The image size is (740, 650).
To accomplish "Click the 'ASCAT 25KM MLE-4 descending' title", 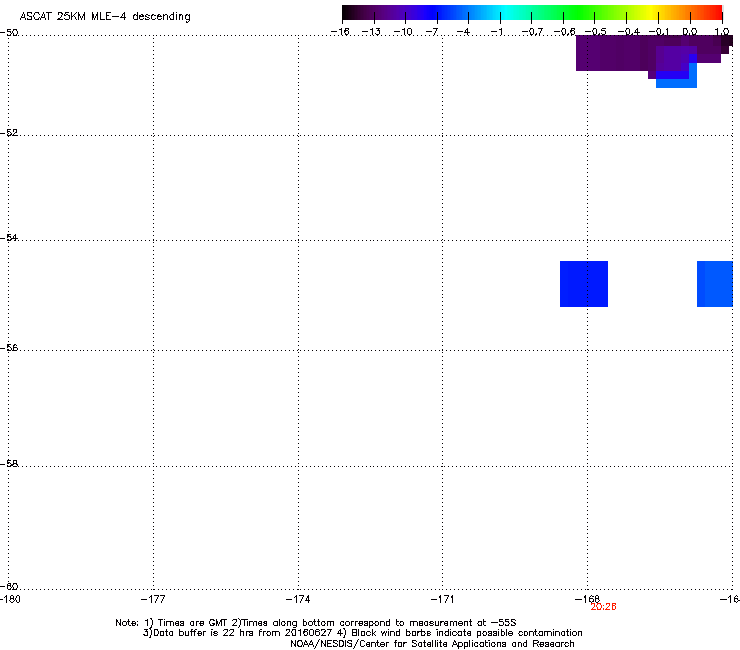I will pos(105,17).
